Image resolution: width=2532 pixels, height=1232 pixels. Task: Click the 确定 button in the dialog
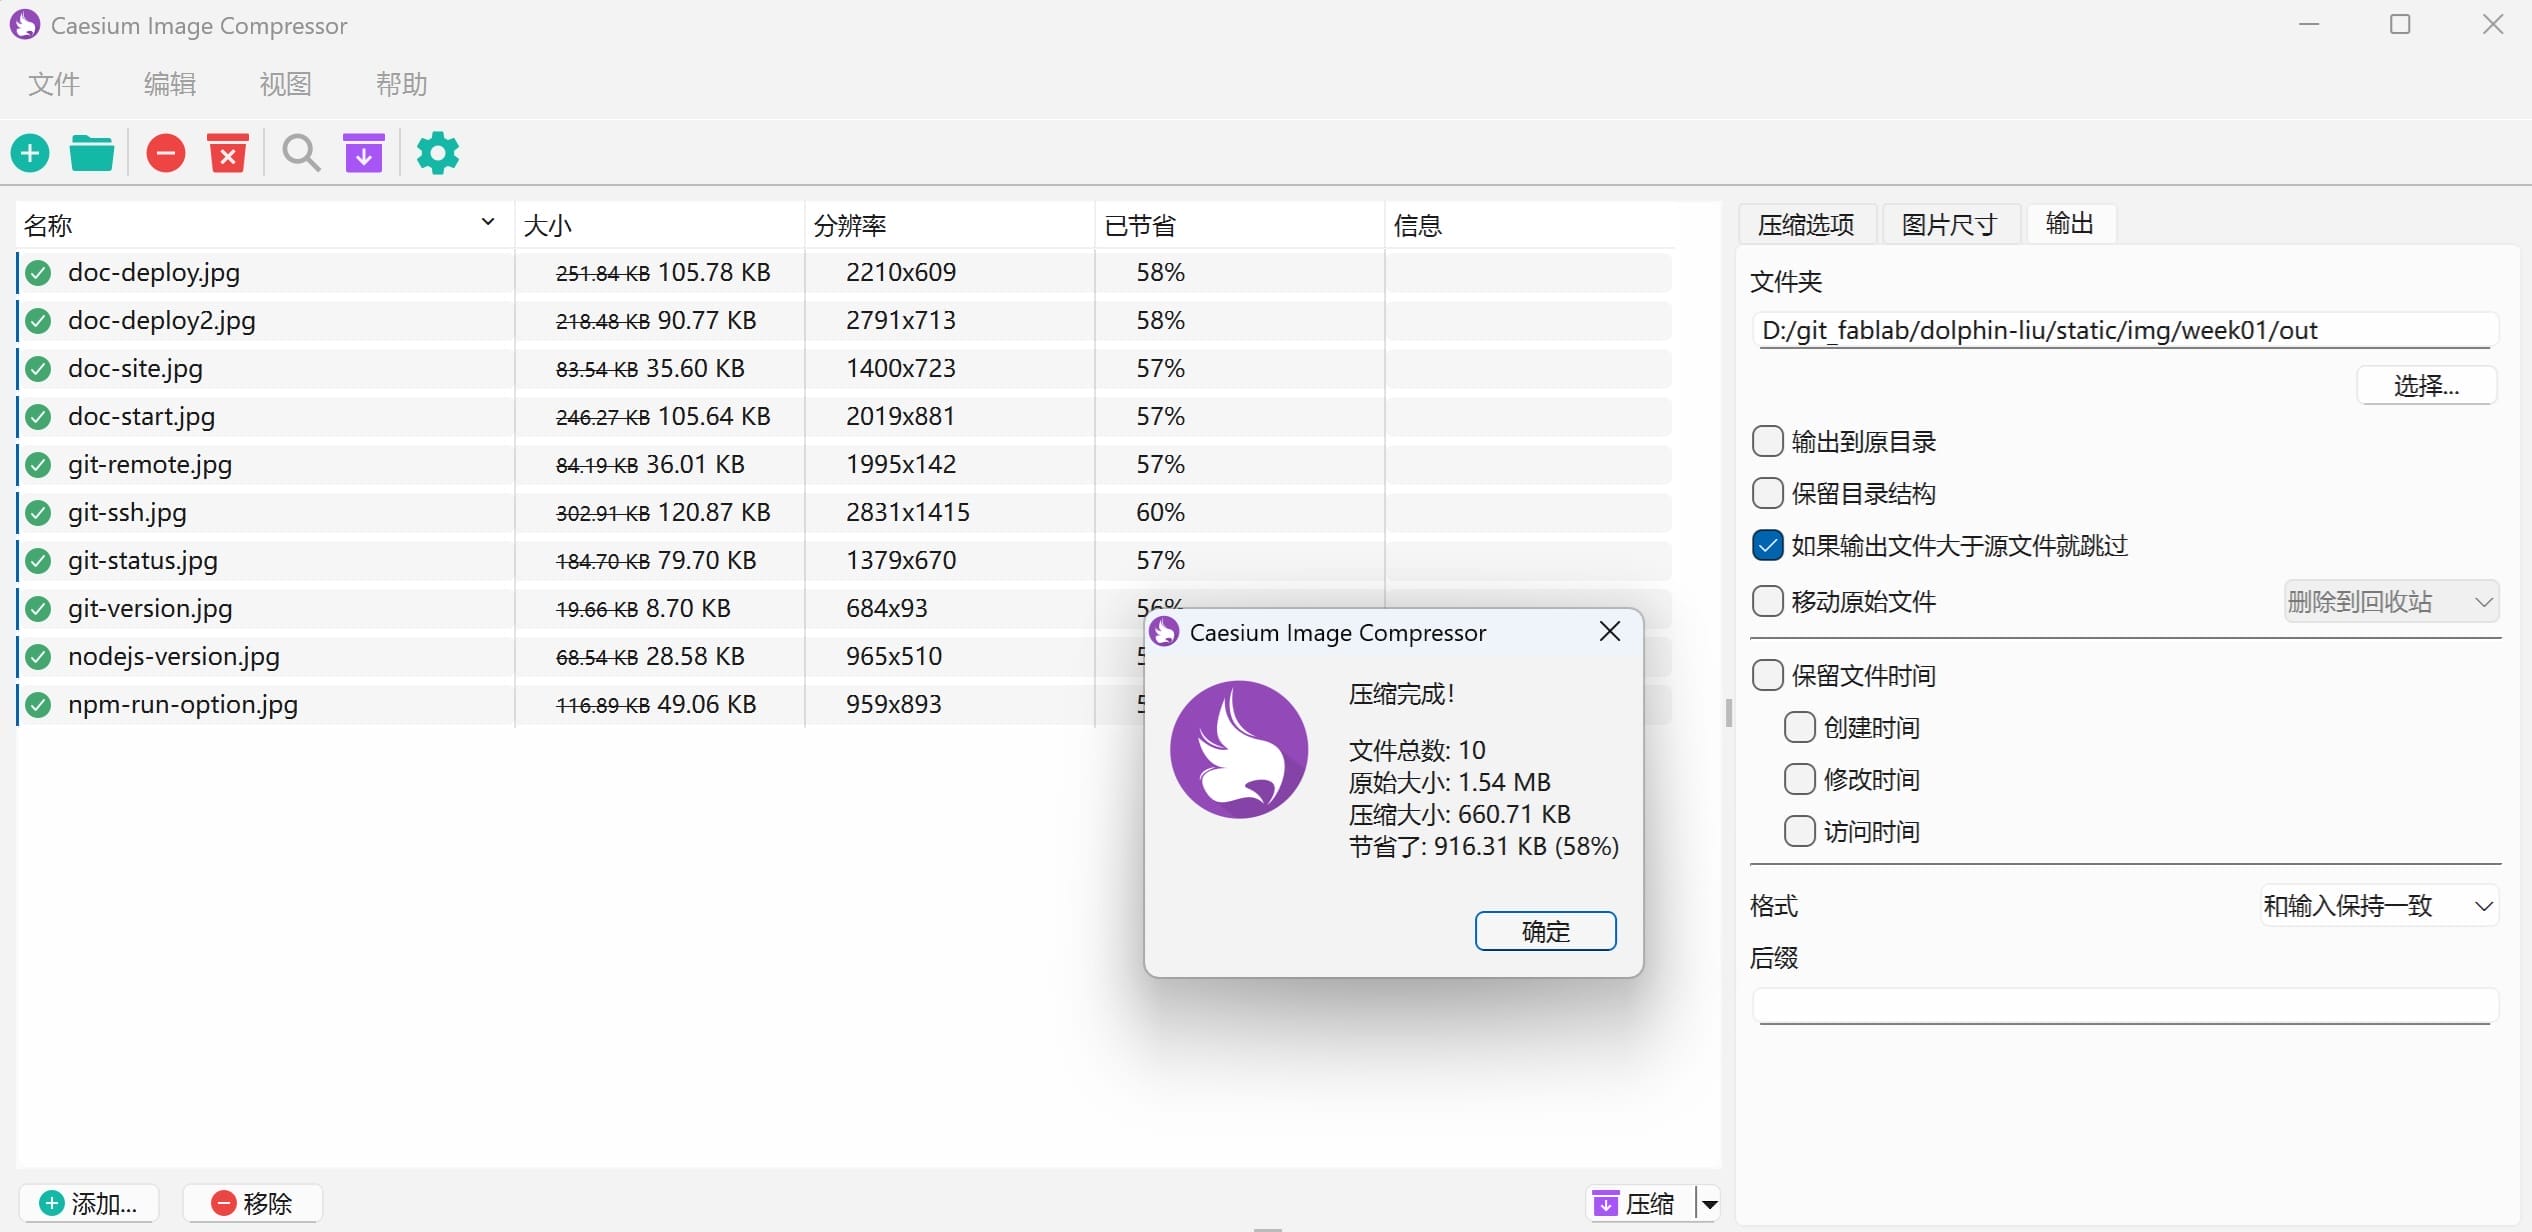point(1545,931)
